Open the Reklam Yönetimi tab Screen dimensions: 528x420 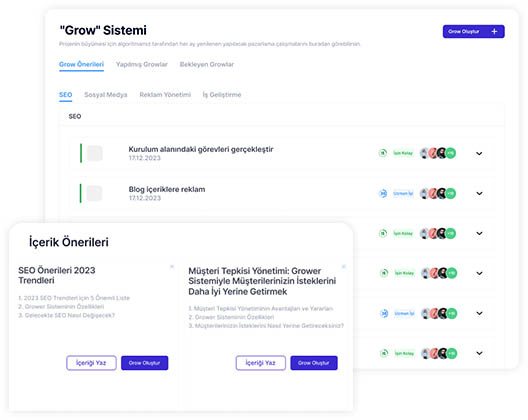point(165,95)
